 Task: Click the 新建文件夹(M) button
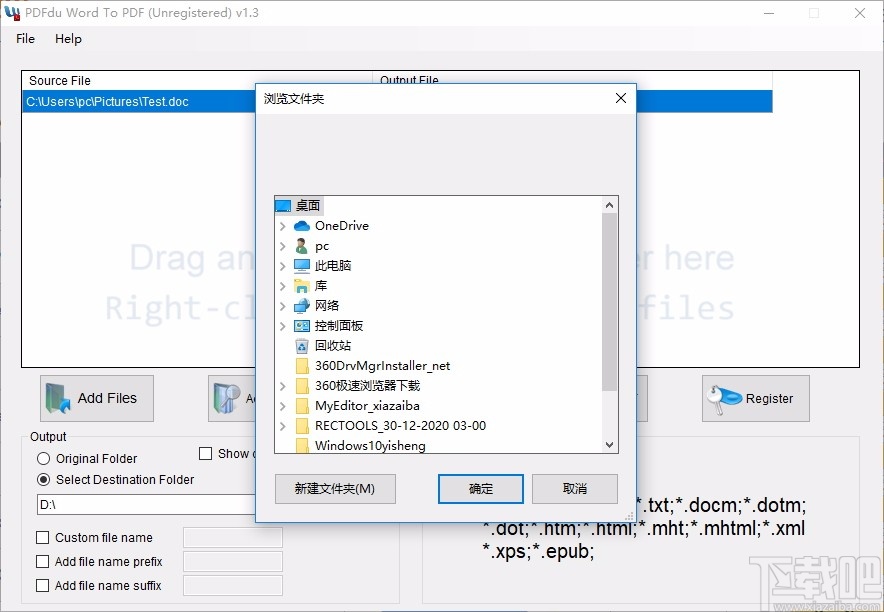pyautogui.click(x=335, y=489)
